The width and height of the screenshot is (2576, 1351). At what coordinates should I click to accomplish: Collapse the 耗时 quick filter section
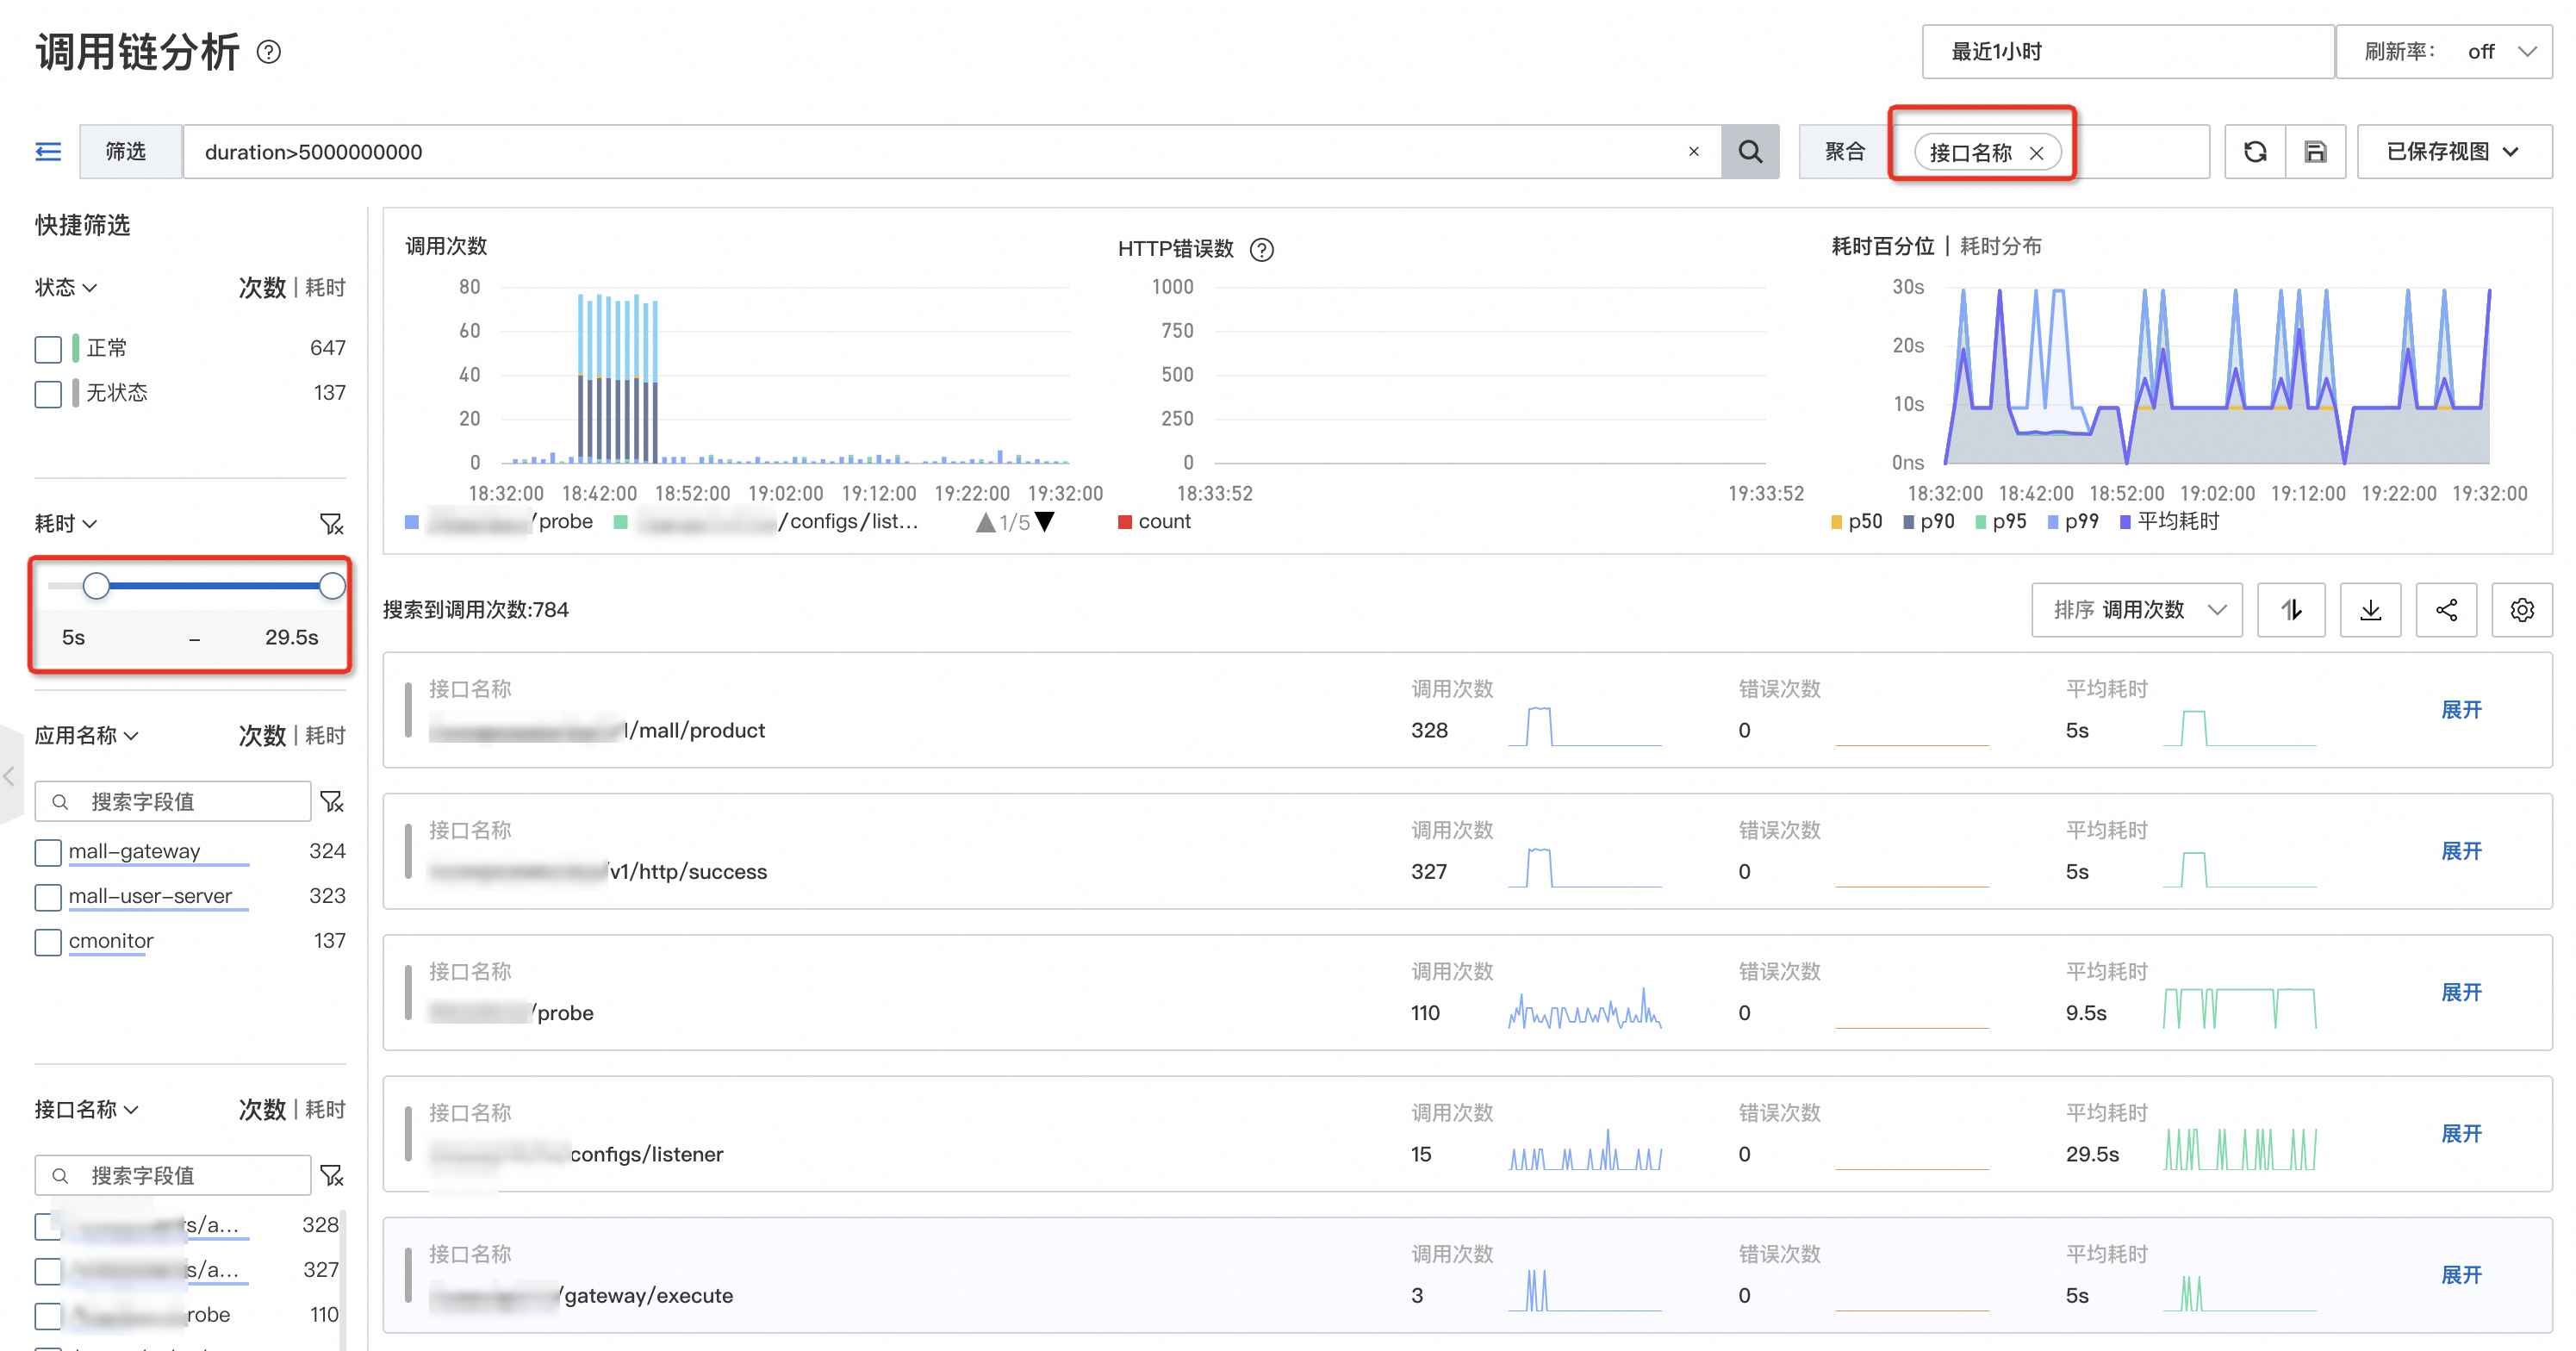[x=66, y=523]
